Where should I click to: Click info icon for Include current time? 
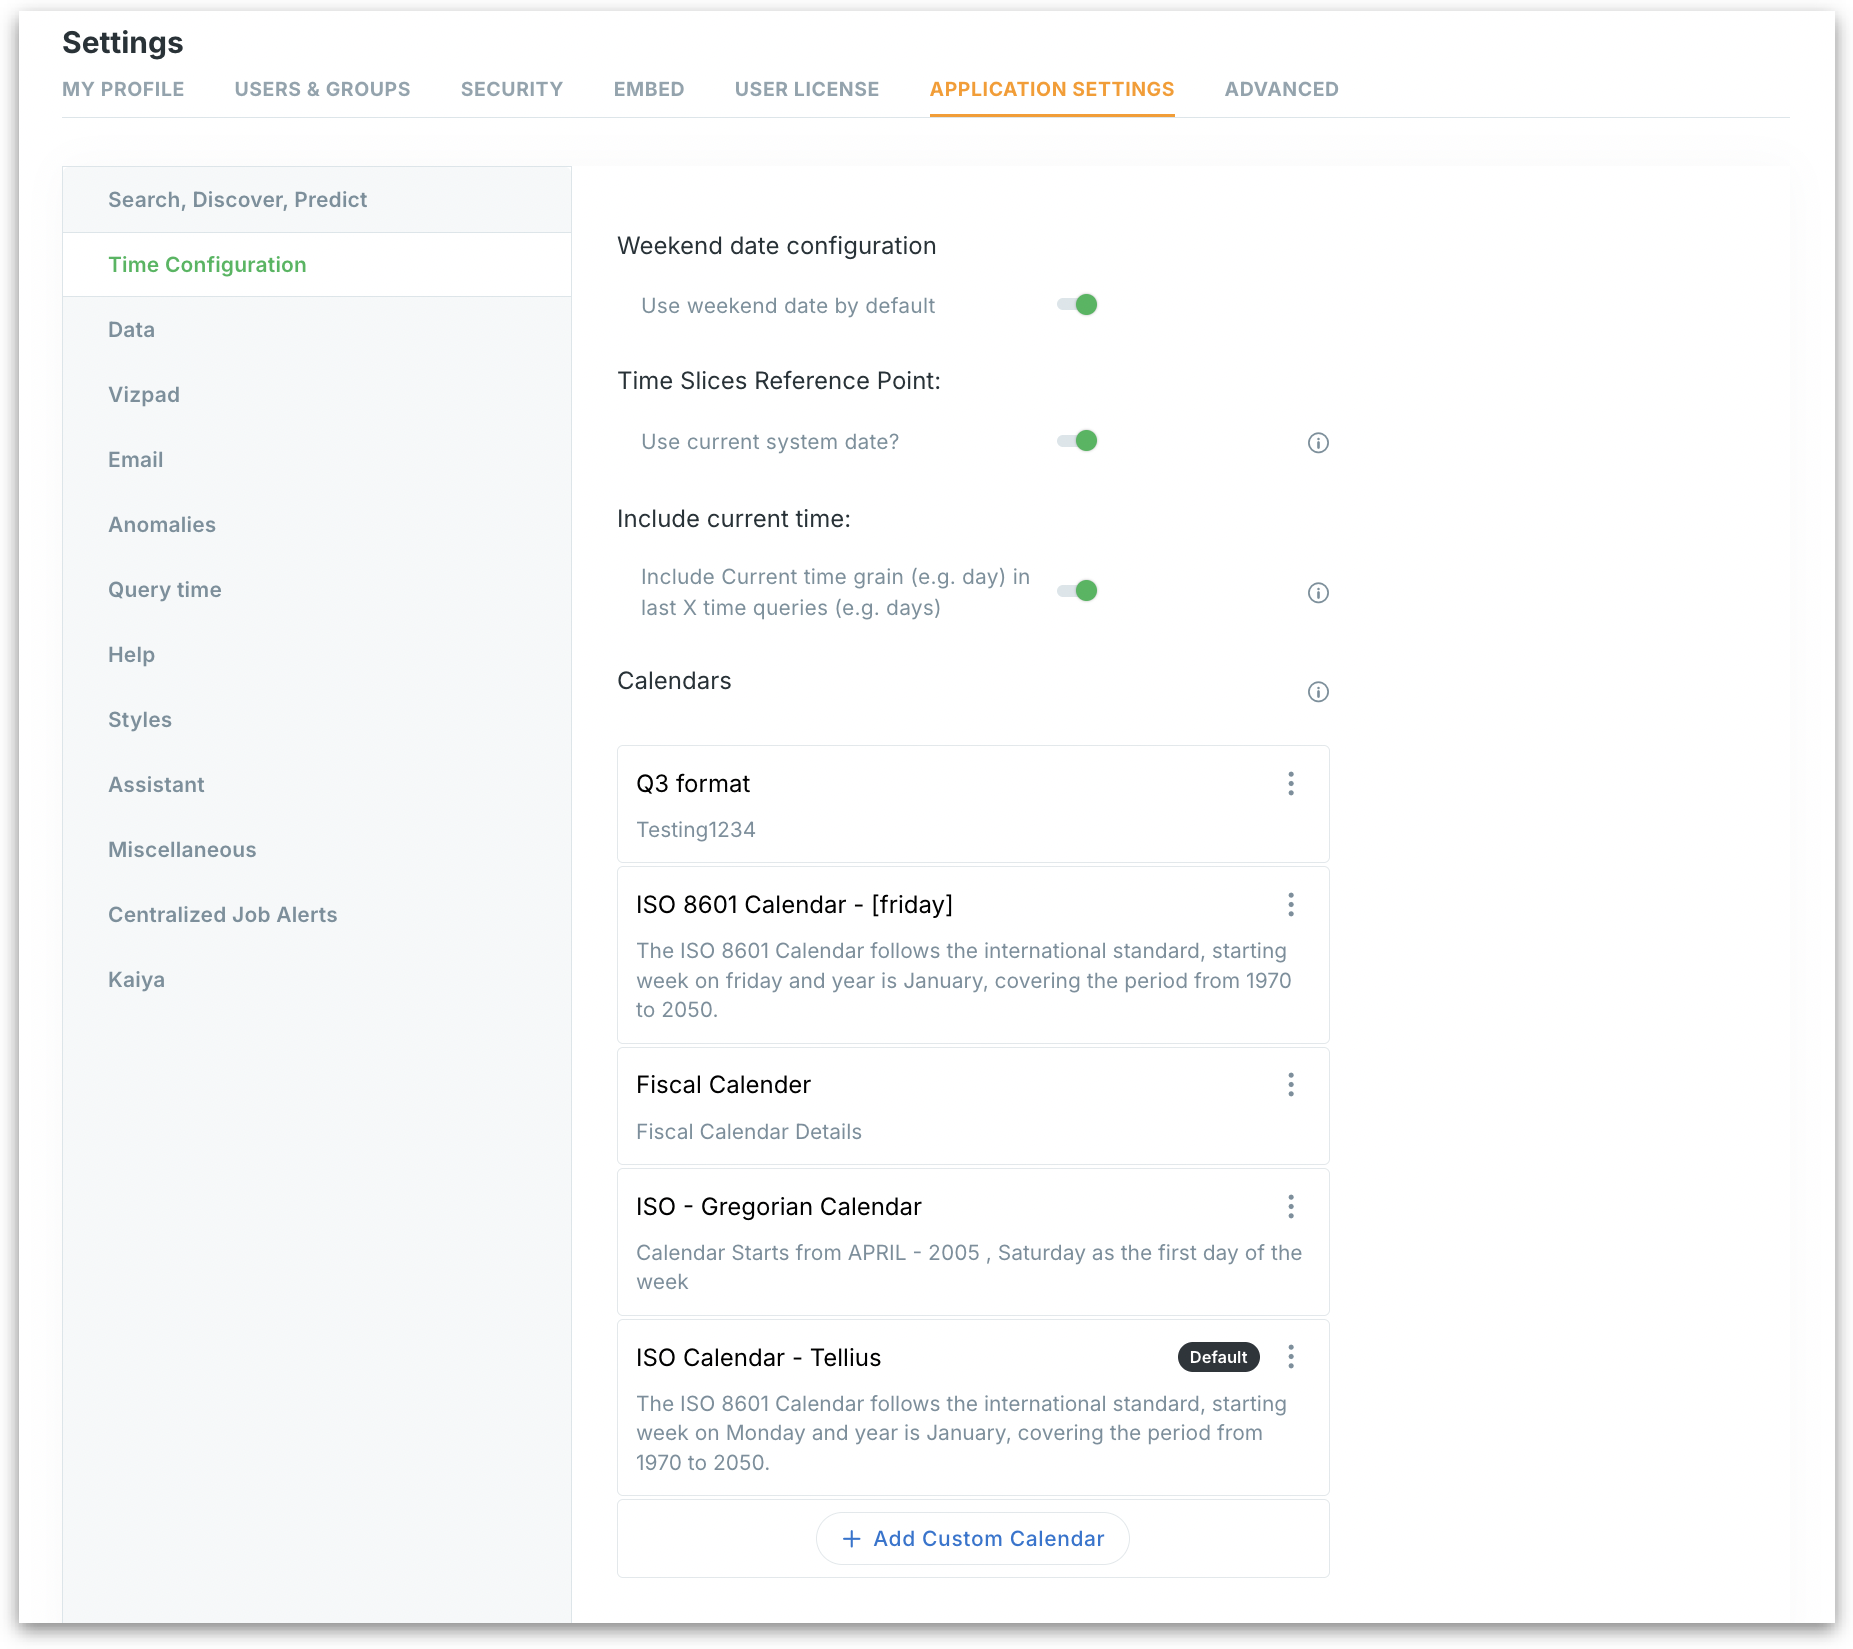tap(1318, 593)
